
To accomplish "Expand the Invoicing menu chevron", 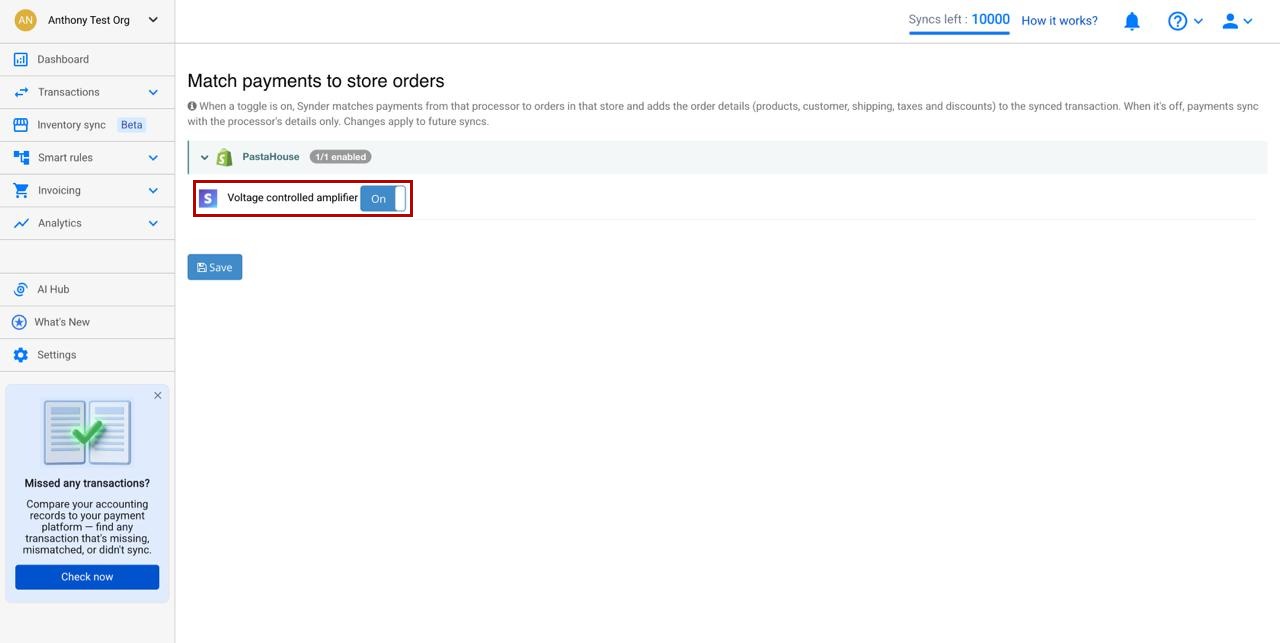I will click(x=153, y=190).
